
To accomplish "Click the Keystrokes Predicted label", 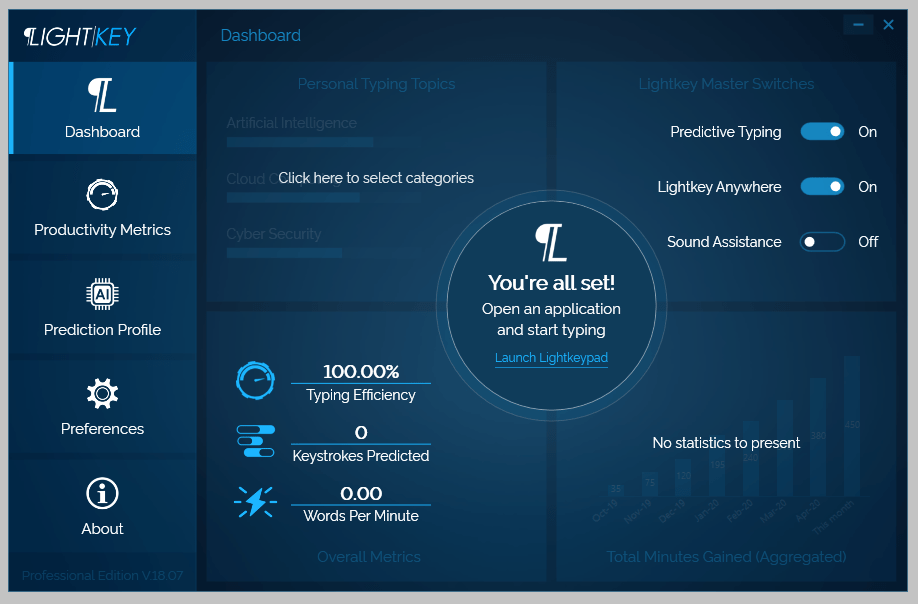I will (361, 456).
